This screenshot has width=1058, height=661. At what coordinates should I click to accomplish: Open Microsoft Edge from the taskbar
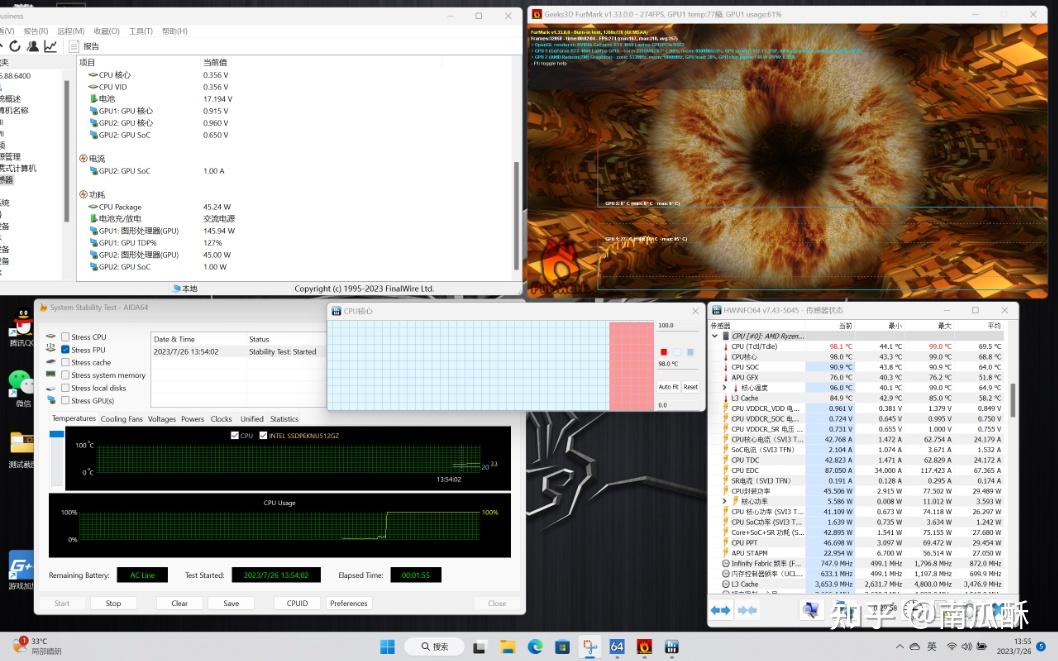[x=535, y=647]
